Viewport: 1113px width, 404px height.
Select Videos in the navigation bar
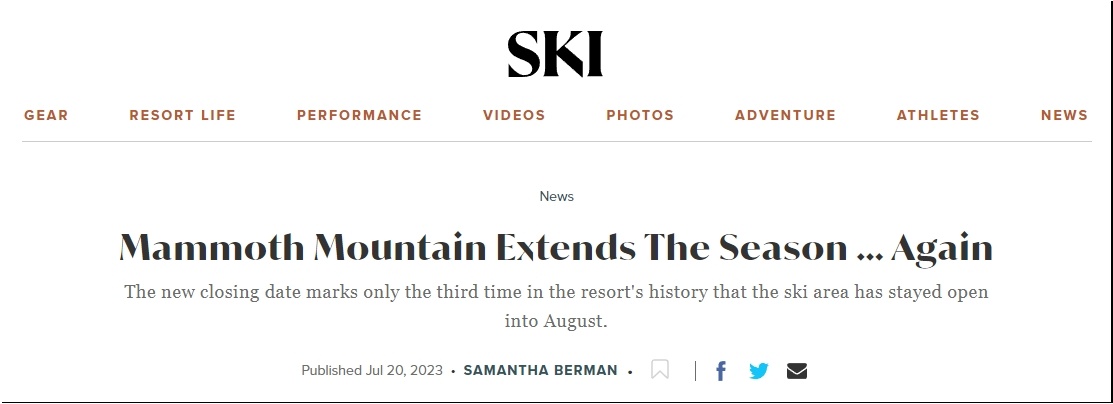point(514,115)
